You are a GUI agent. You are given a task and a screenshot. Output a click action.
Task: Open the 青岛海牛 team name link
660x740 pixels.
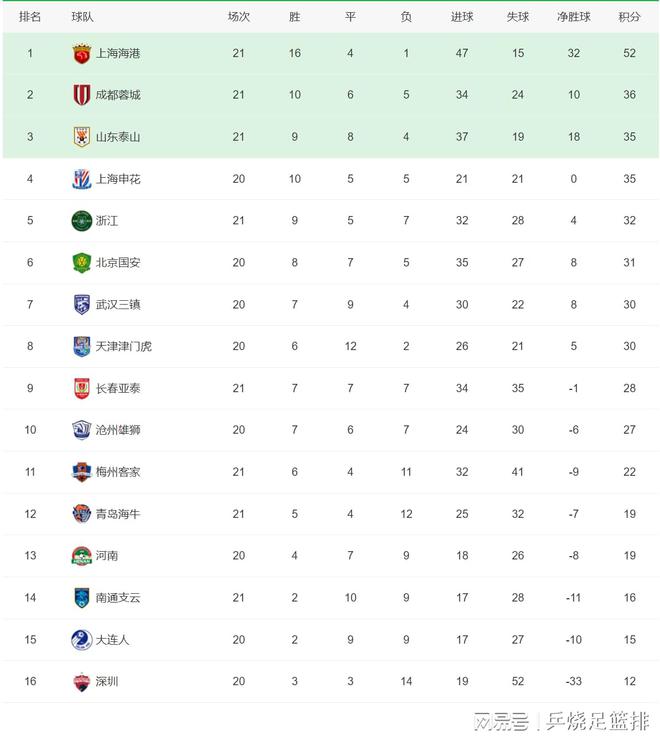tap(118, 514)
